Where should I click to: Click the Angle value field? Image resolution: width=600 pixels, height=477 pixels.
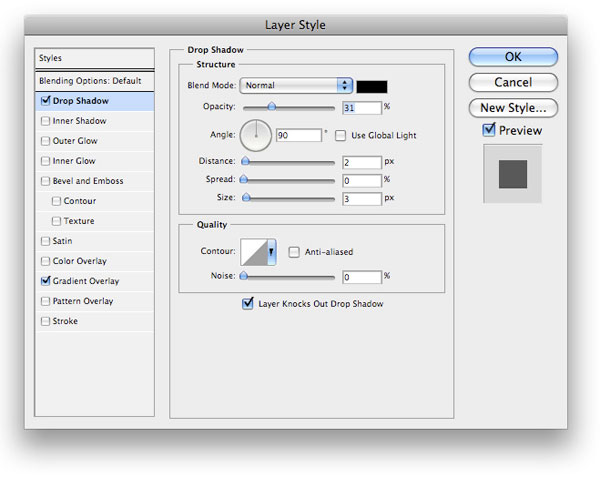click(298, 135)
